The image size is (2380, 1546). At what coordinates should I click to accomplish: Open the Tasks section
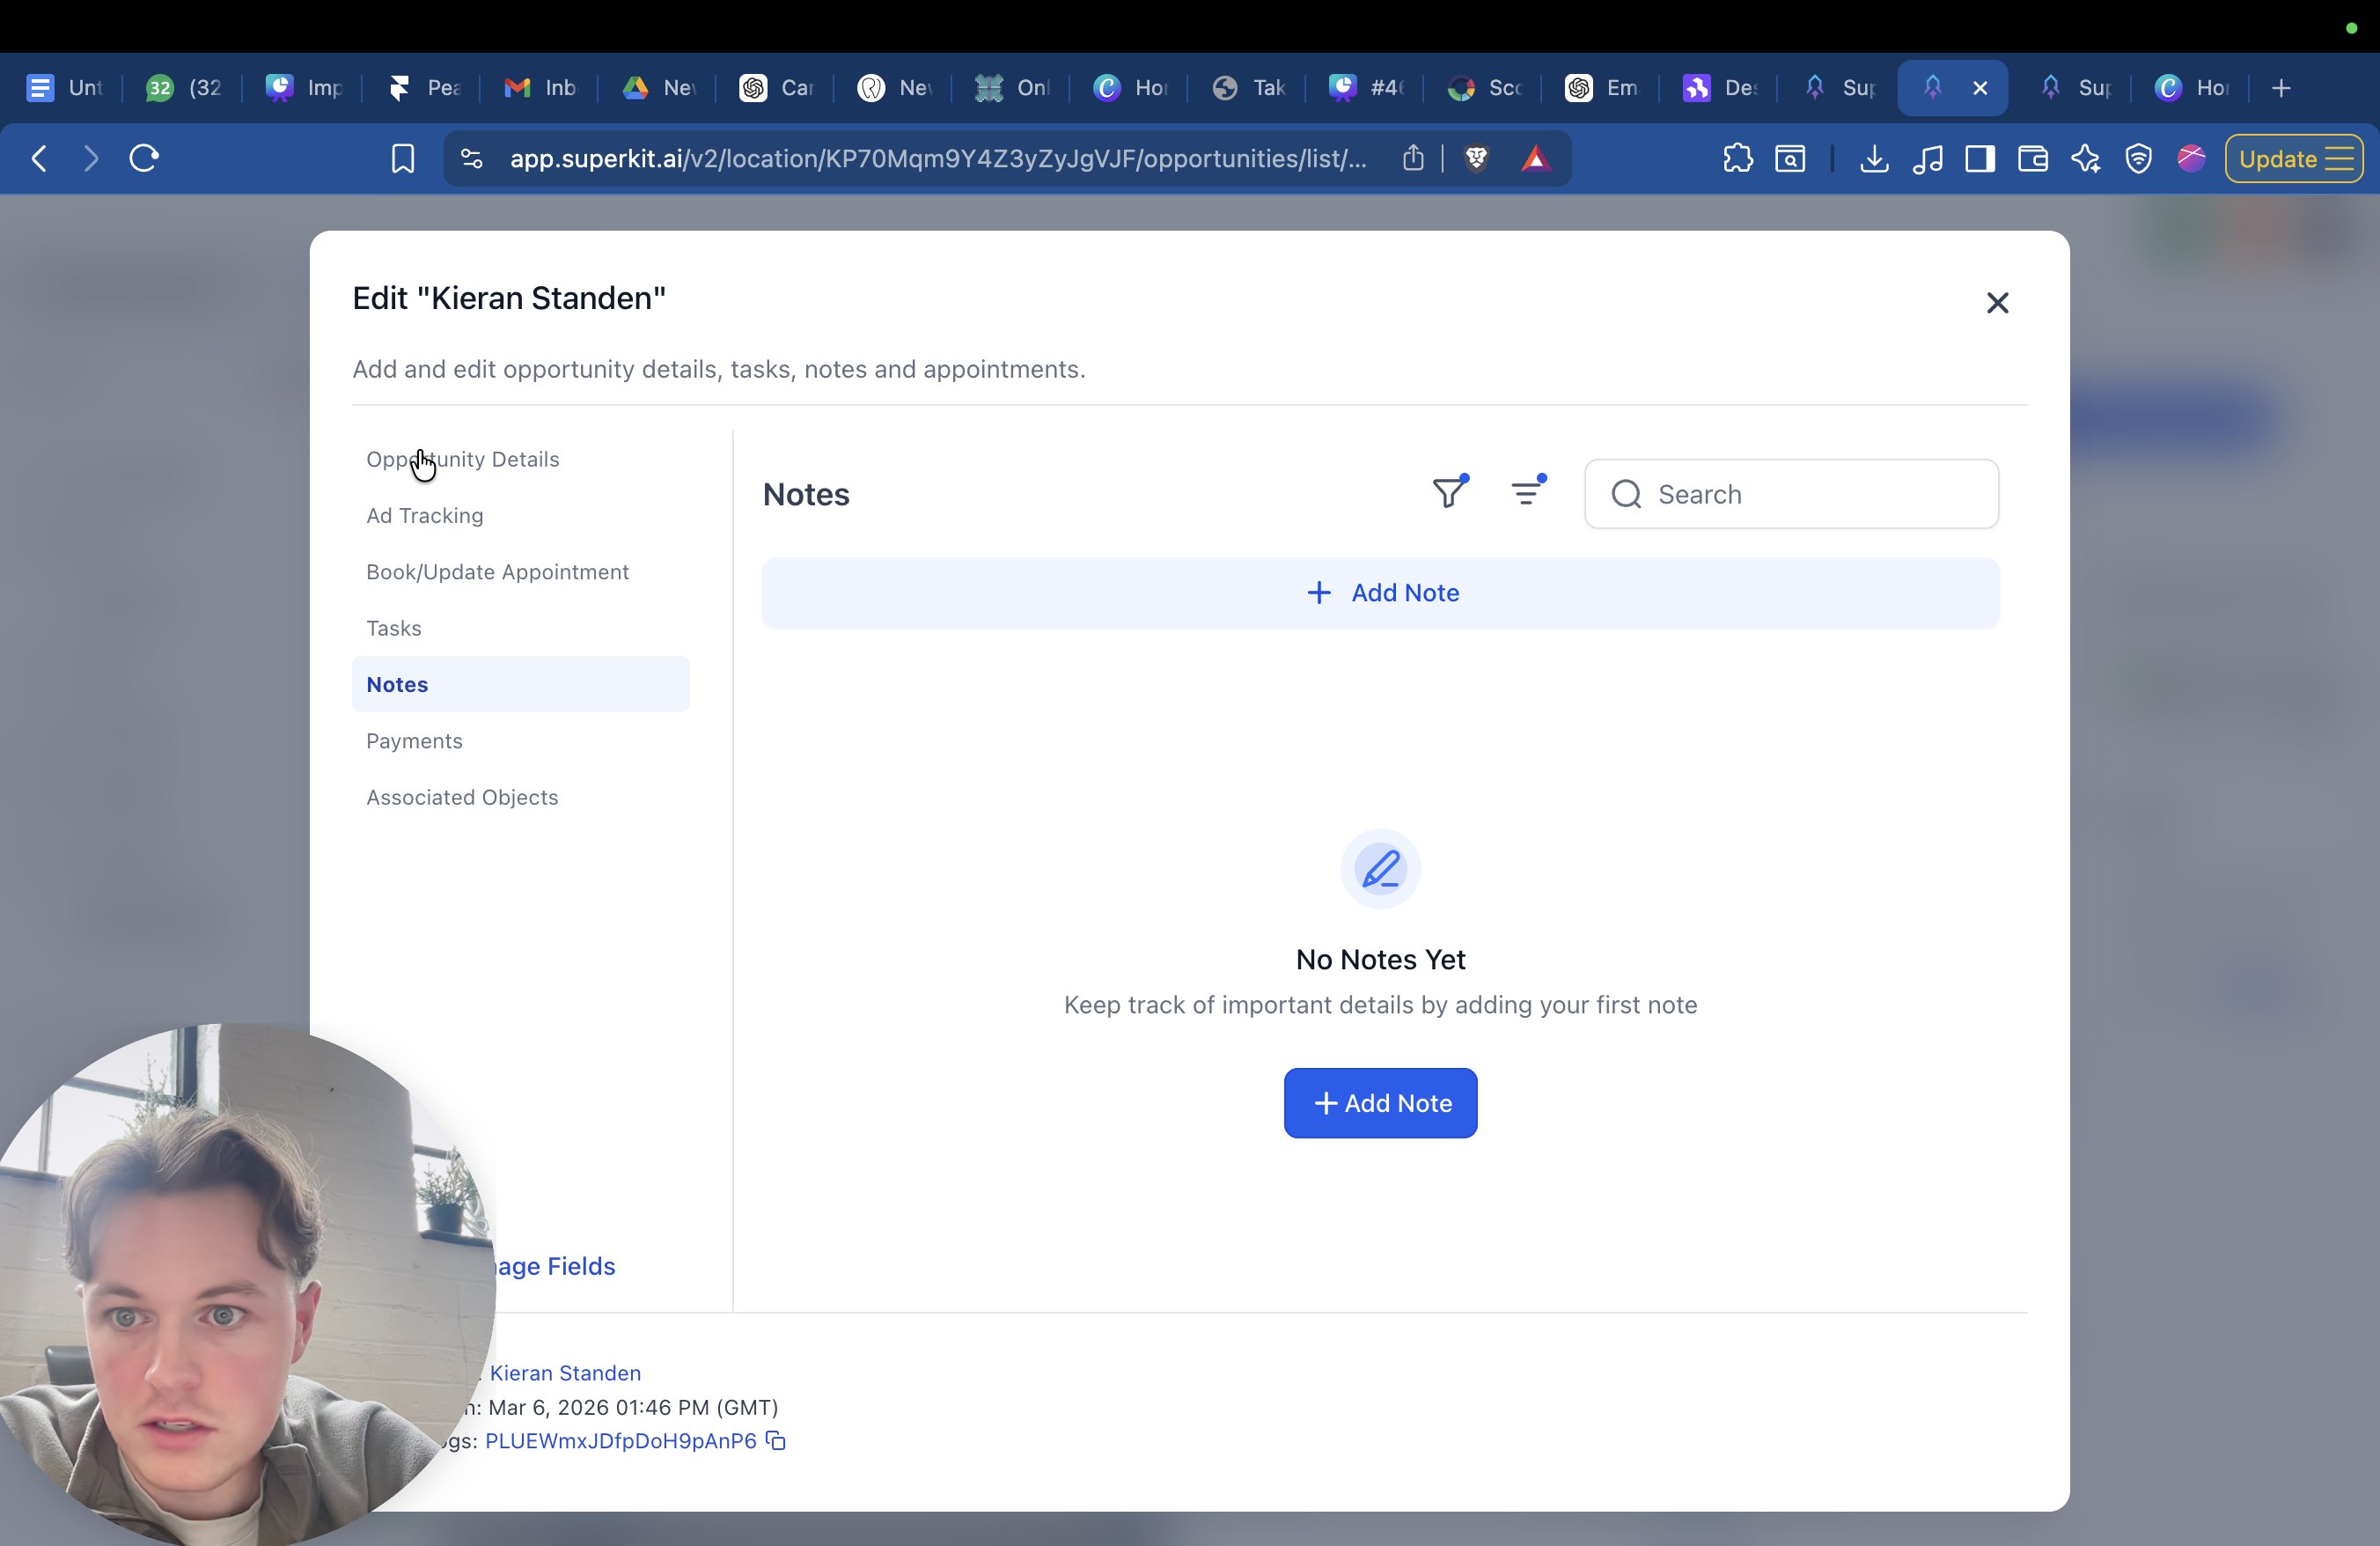point(393,628)
